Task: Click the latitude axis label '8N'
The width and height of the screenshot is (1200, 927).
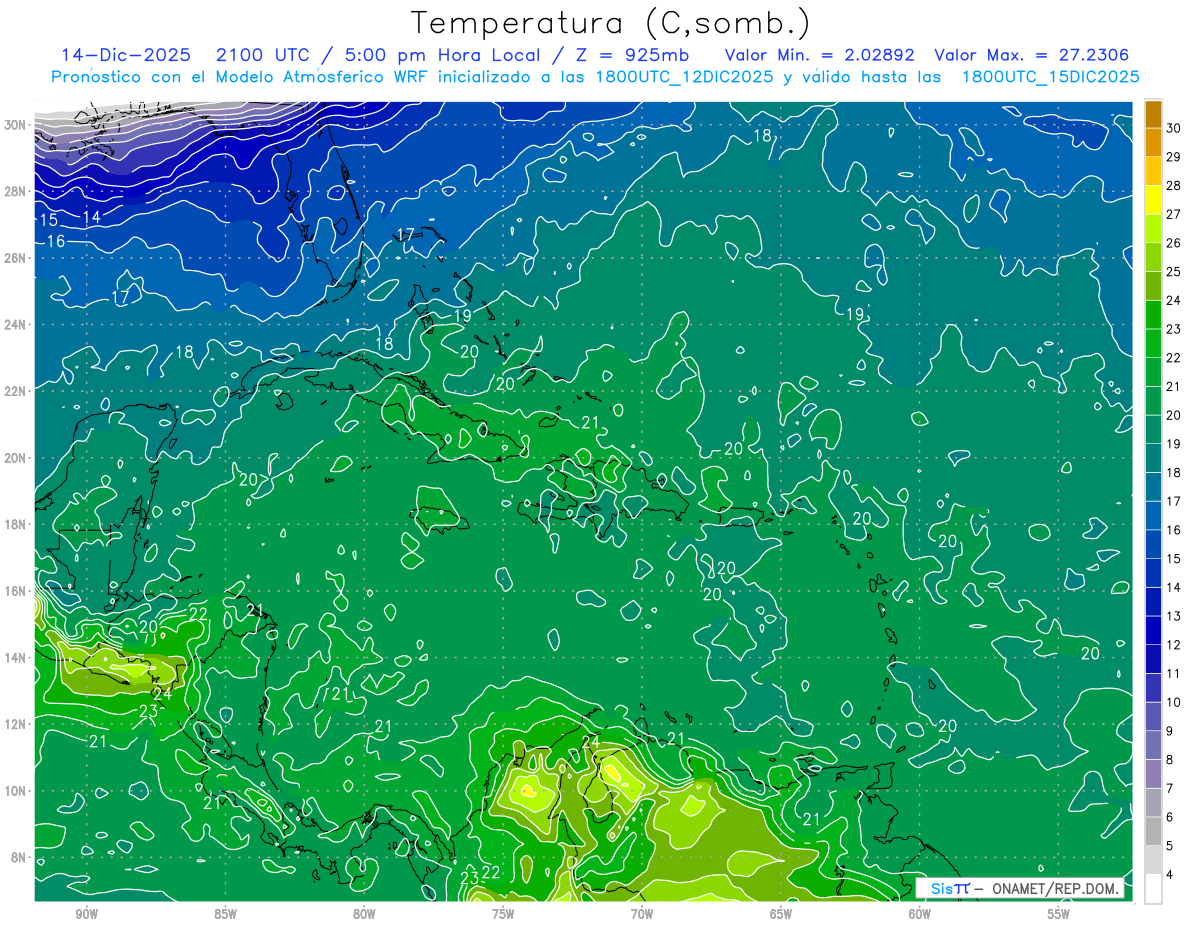Action: click(x=20, y=857)
